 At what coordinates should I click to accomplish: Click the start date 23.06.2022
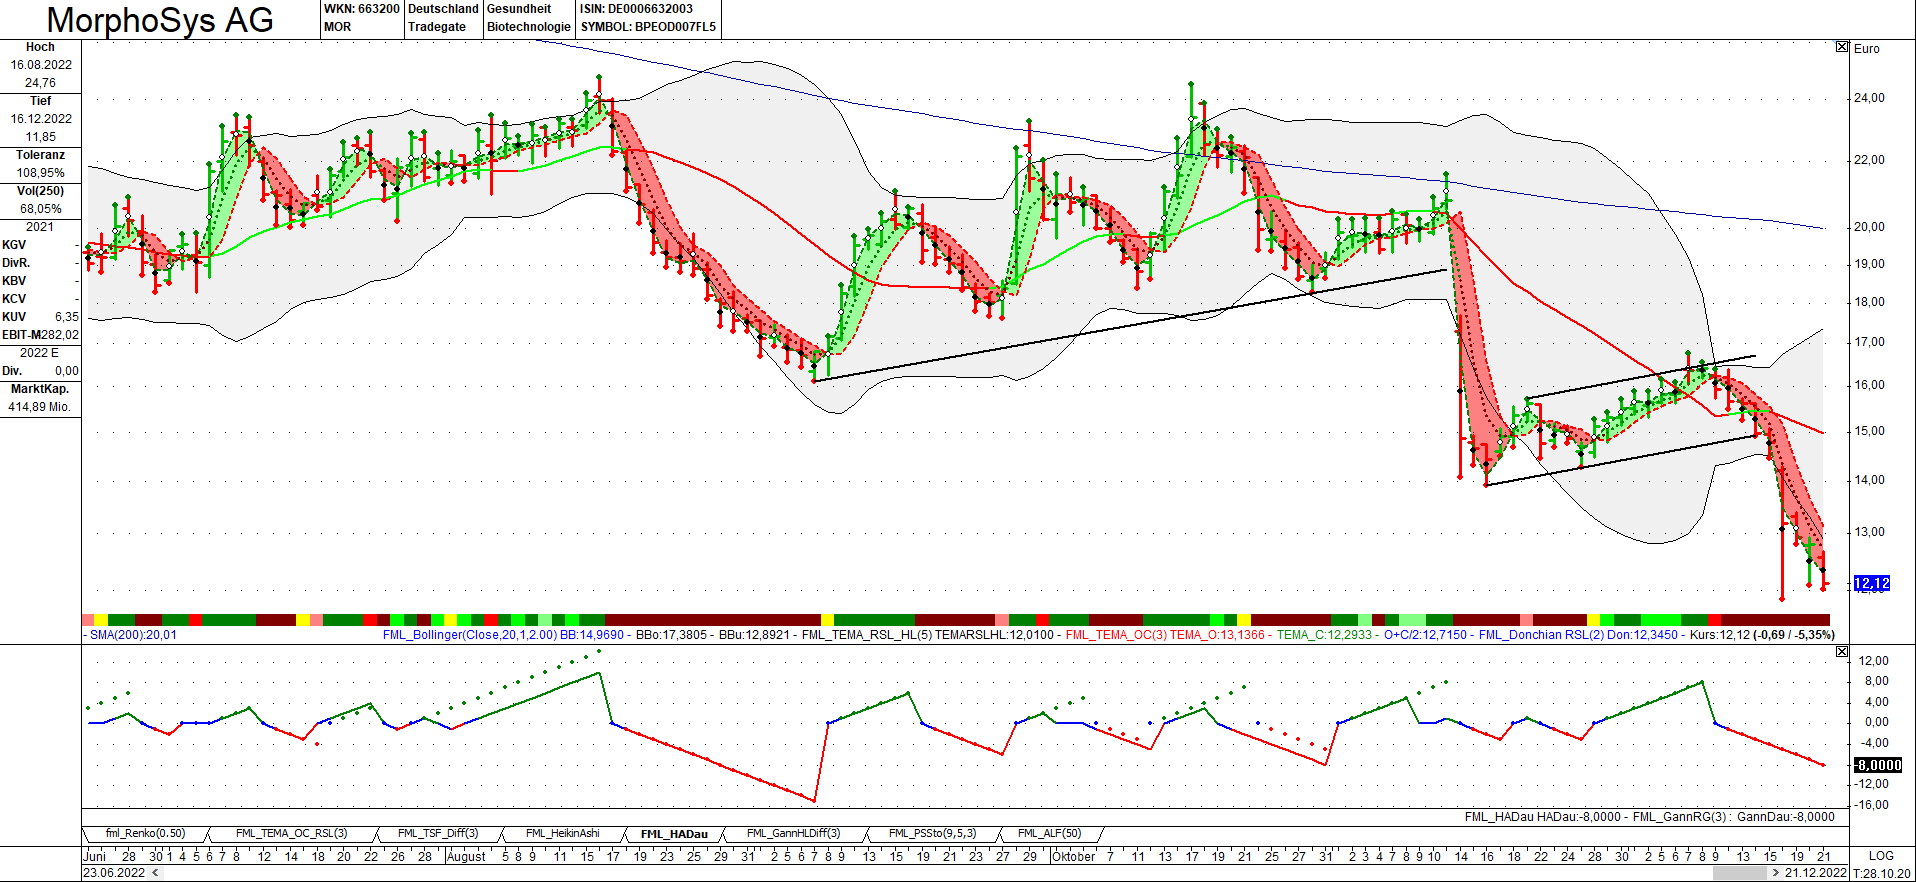click(x=114, y=873)
